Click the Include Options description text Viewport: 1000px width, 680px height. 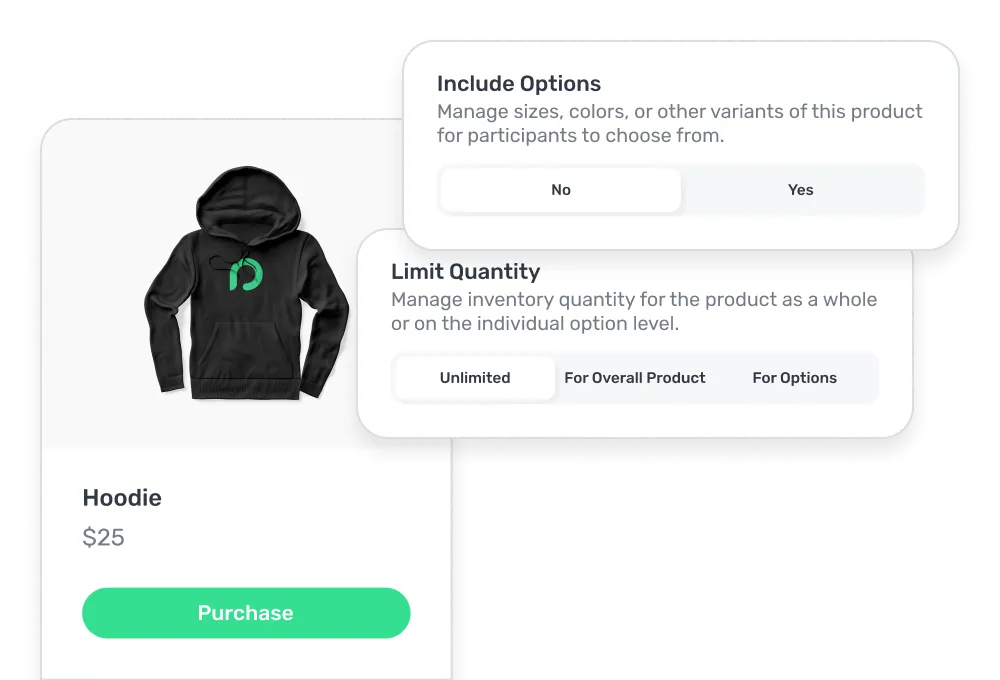(x=678, y=123)
